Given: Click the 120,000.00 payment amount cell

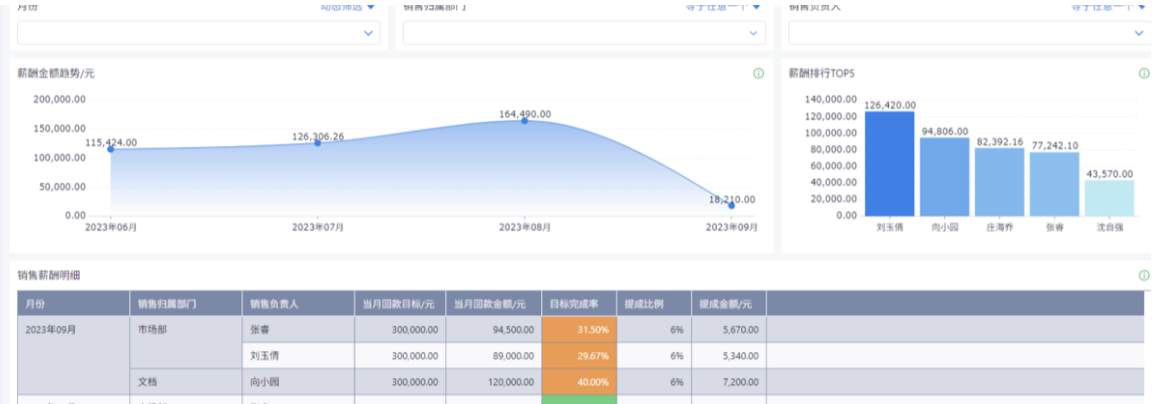Looking at the screenshot, I should click(494, 382).
